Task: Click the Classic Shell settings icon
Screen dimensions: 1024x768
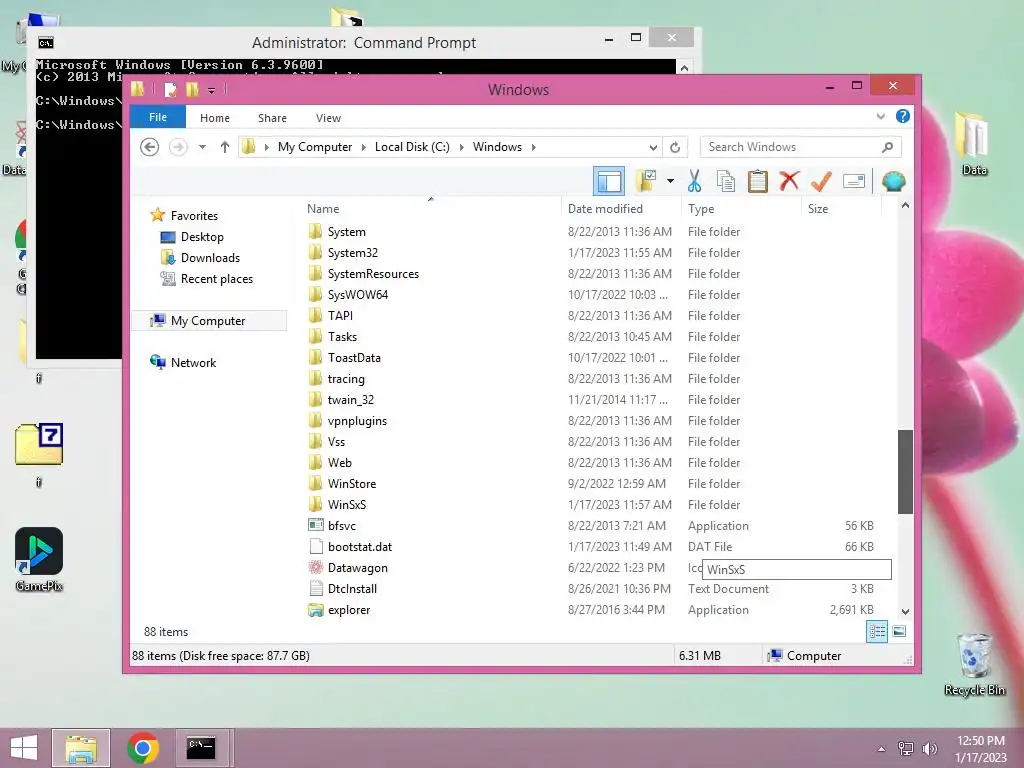Action: (x=893, y=181)
